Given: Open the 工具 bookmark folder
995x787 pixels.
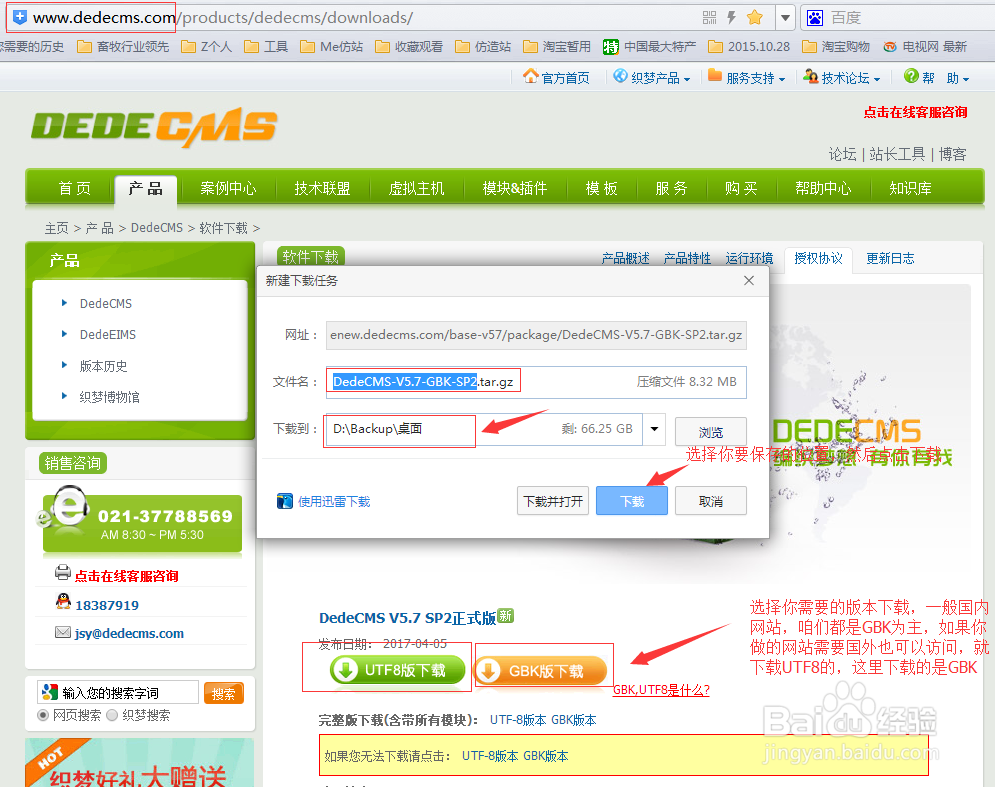Looking at the screenshot, I should pyautogui.click(x=266, y=46).
